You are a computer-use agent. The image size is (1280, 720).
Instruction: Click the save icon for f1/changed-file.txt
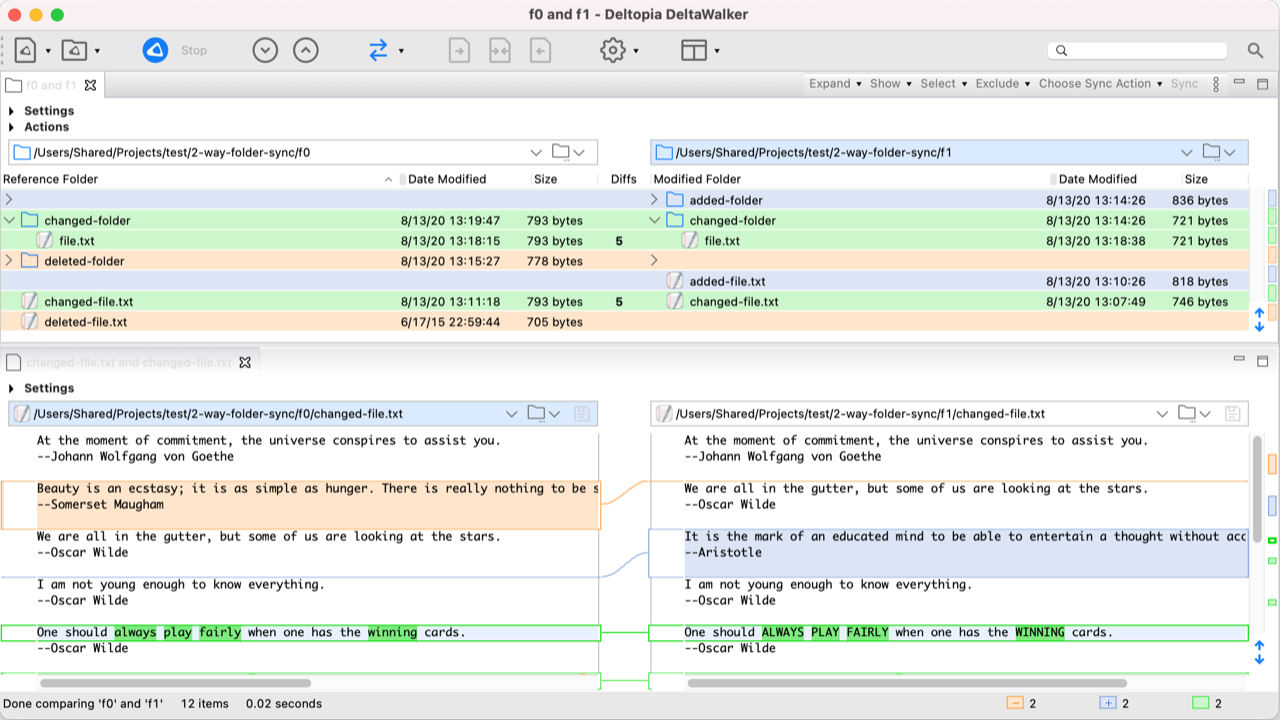[1233, 413]
